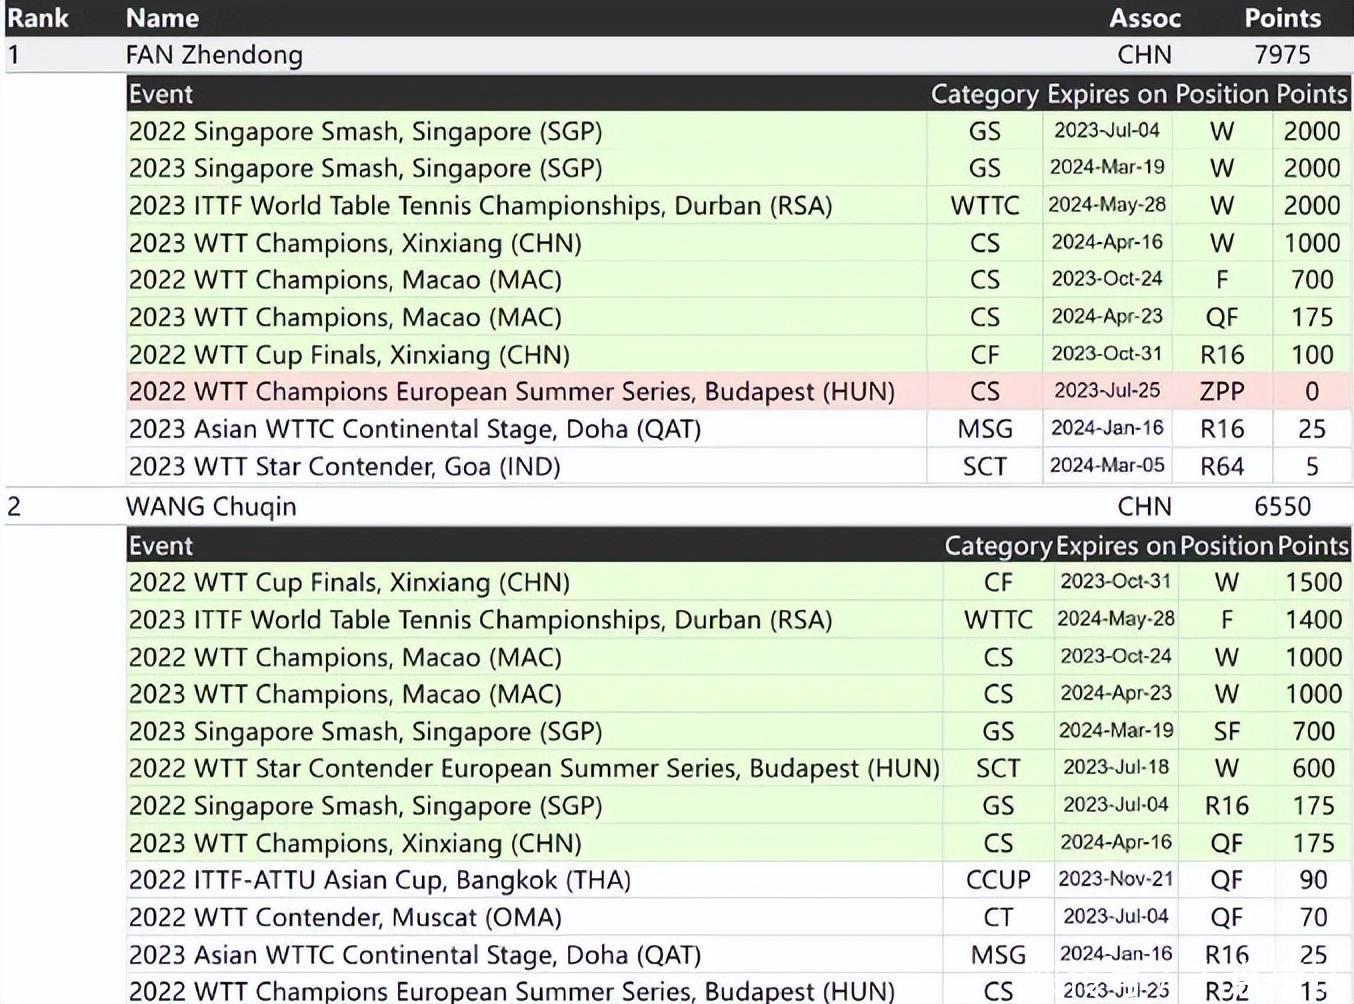Click the 2023-Jul-04 expiry date under FAN Zhendong

pos(1106,131)
